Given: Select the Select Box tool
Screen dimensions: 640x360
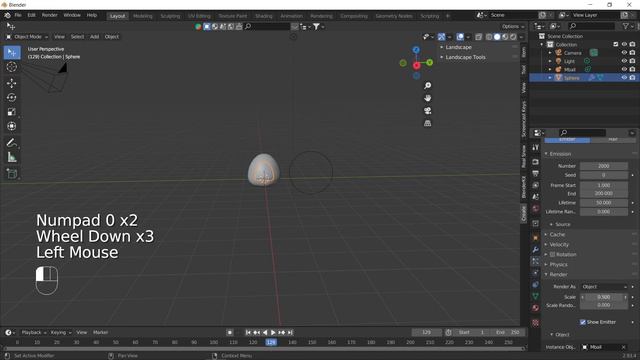Looking at the screenshot, I should pos(12,53).
